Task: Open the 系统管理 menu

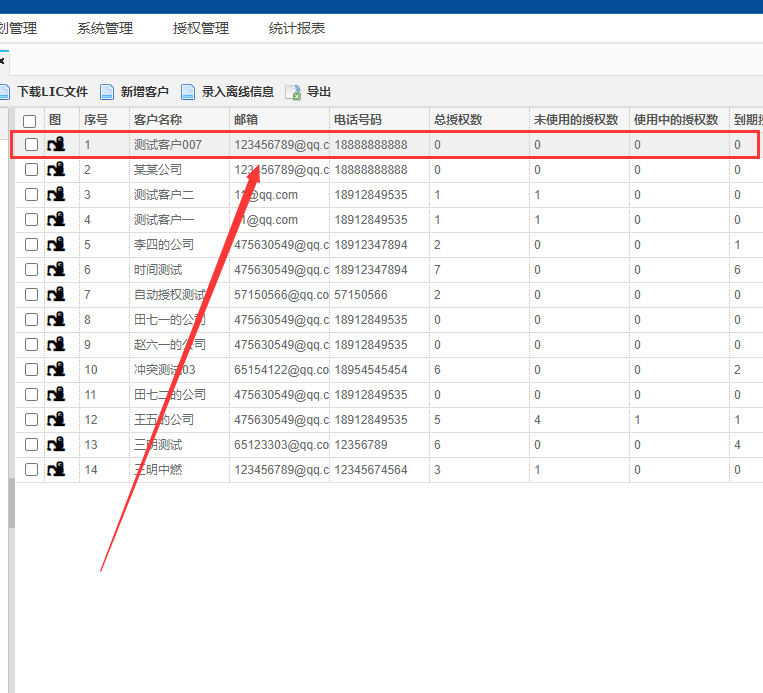Action: [x=105, y=28]
